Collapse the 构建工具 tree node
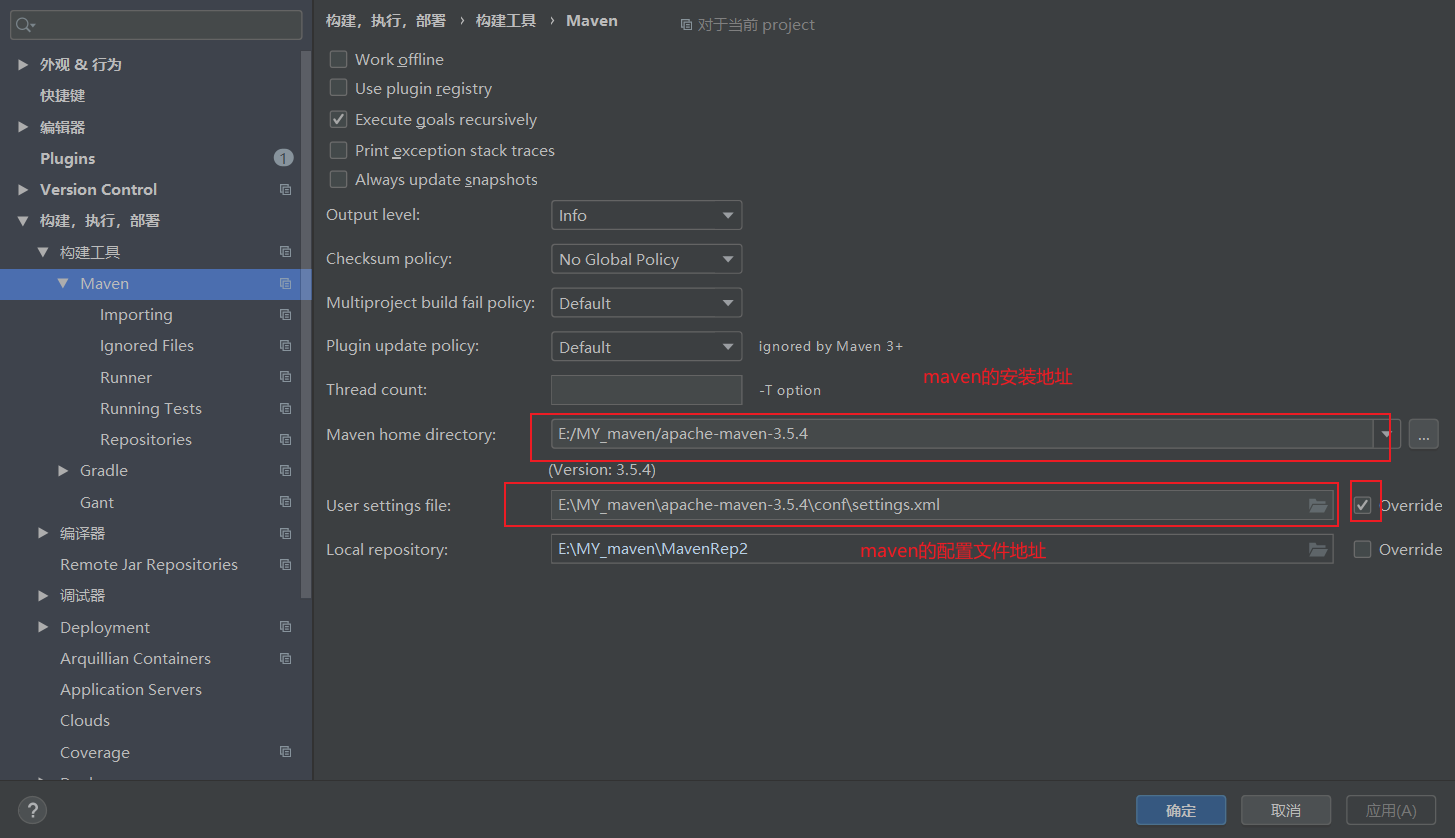 pyautogui.click(x=43, y=252)
